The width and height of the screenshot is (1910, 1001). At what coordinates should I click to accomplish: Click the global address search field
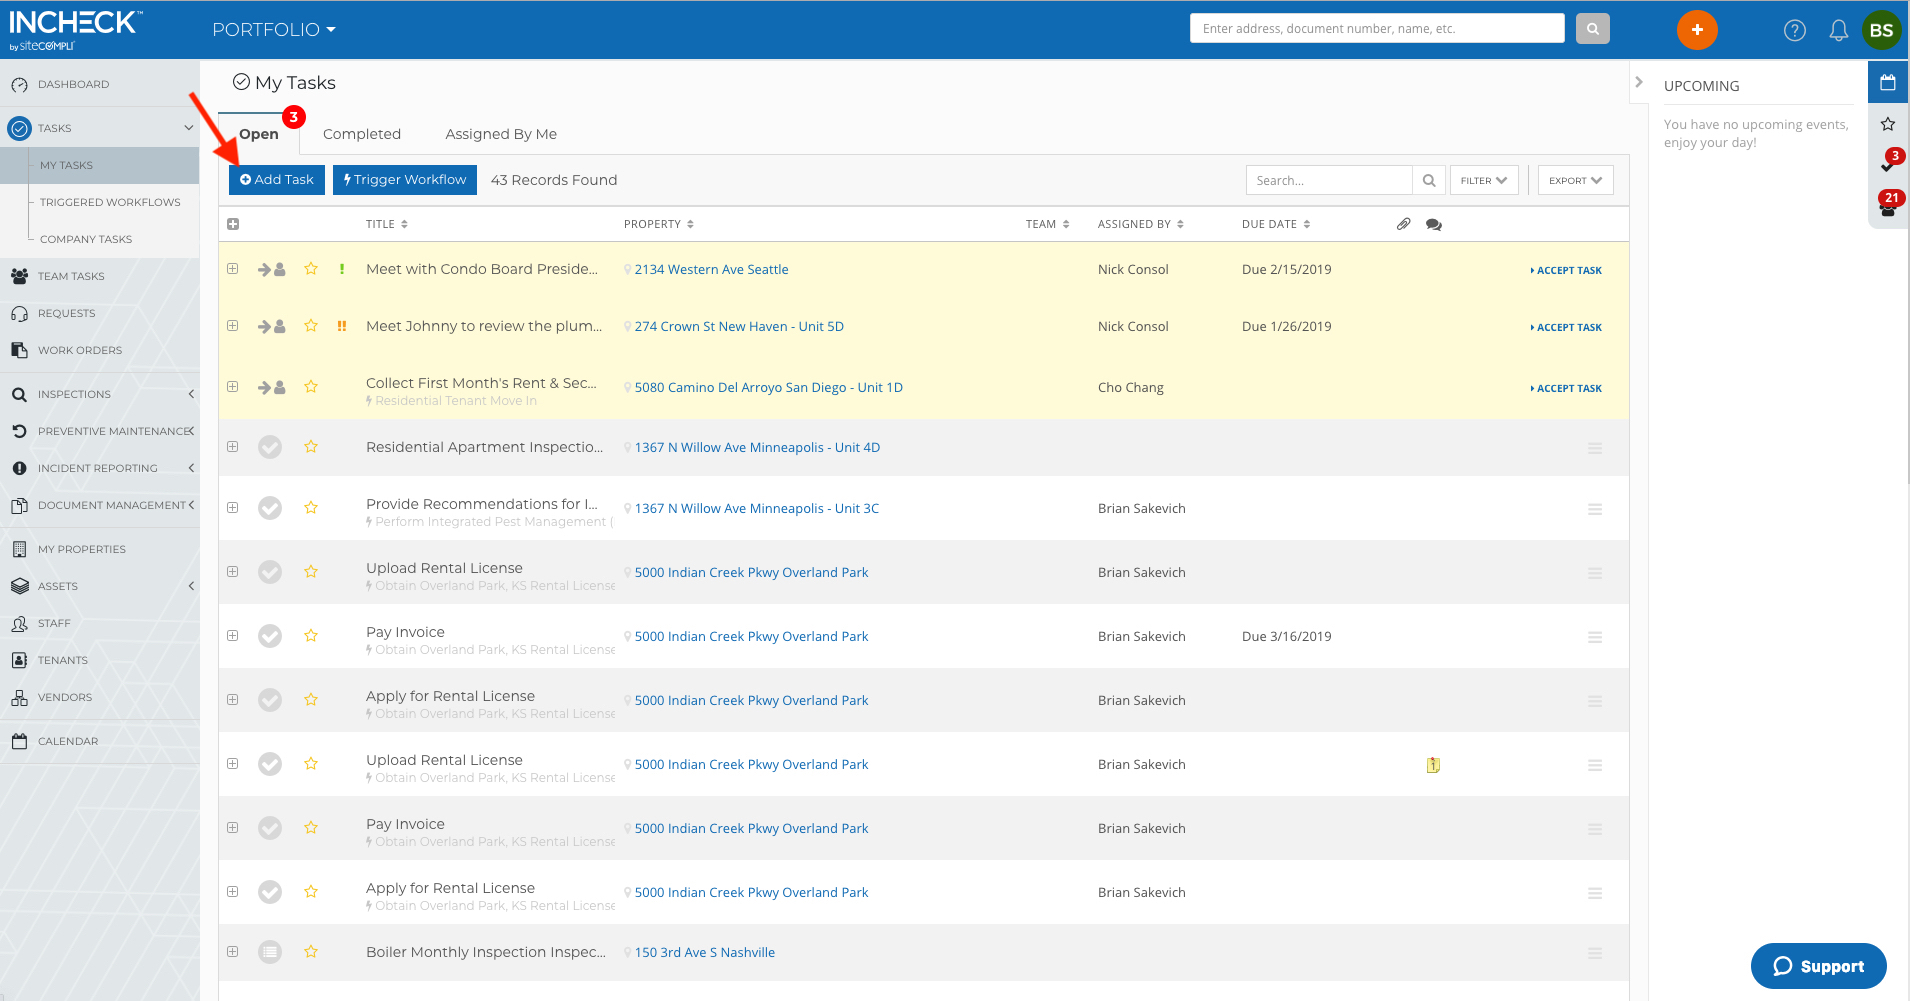pyautogui.click(x=1376, y=29)
